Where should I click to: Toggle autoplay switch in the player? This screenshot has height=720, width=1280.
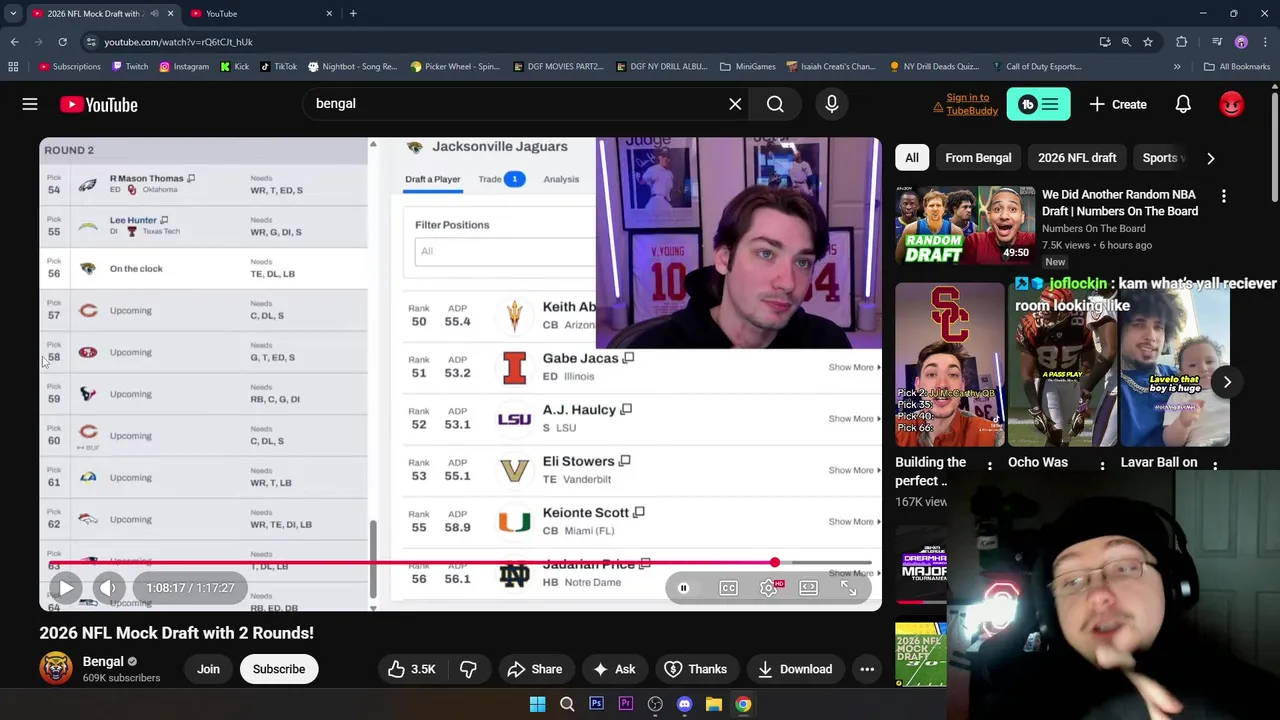684,588
